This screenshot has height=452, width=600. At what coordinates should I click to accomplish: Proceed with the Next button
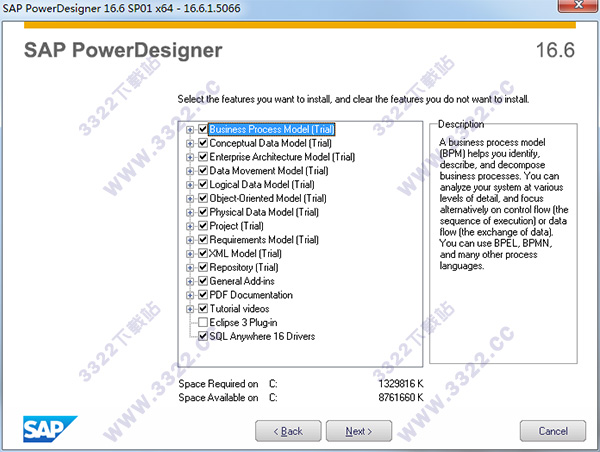359,431
